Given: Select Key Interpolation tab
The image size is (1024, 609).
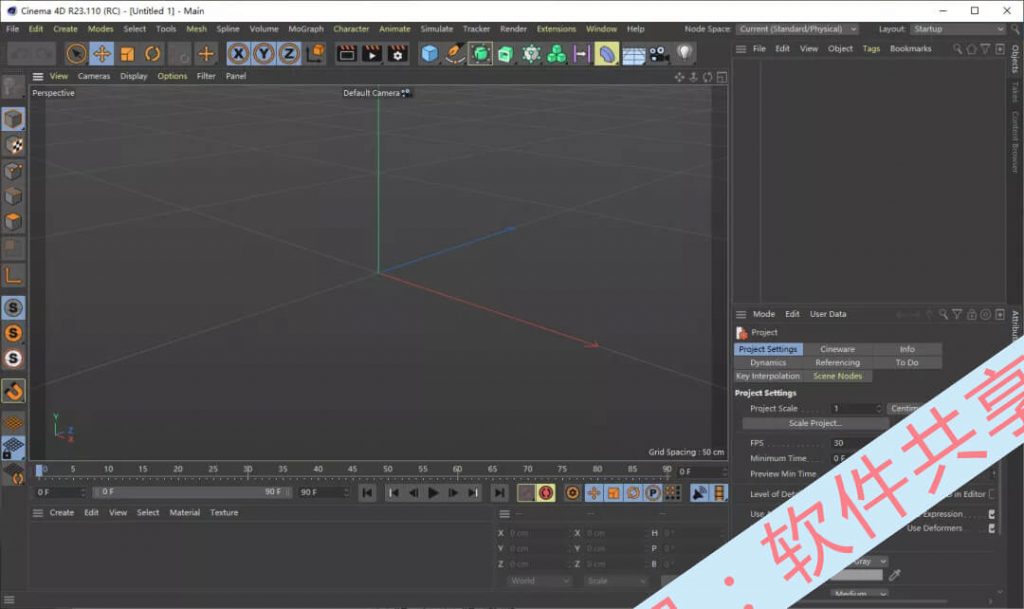Looking at the screenshot, I should pos(768,376).
